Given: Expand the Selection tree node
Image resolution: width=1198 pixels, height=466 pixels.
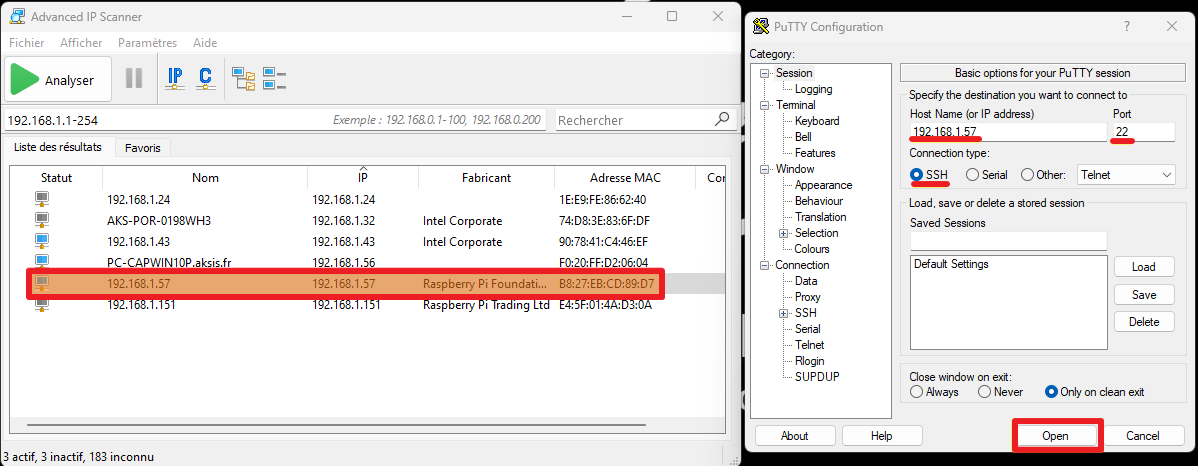Looking at the screenshot, I should pos(783,234).
